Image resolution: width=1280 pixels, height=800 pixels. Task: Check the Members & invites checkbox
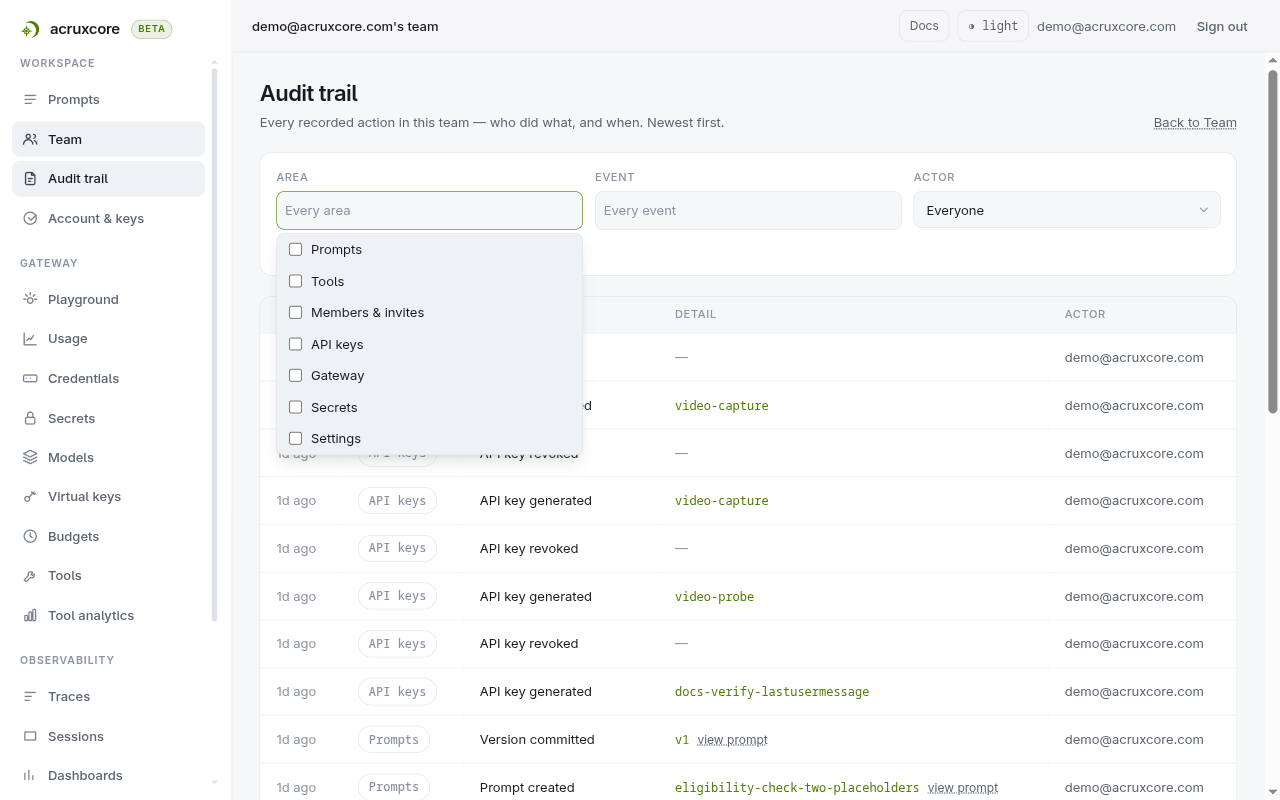pyautogui.click(x=295, y=313)
